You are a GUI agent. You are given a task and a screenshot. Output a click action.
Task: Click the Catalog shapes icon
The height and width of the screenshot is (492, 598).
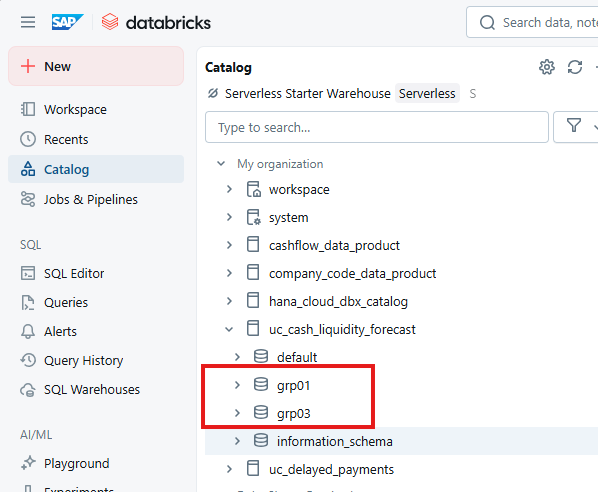pos(28,169)
